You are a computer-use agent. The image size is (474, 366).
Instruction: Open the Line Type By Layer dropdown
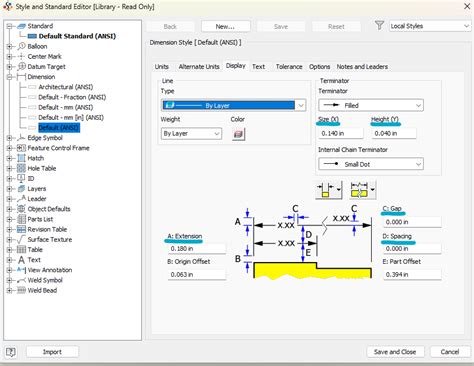(x=233, y=105)
